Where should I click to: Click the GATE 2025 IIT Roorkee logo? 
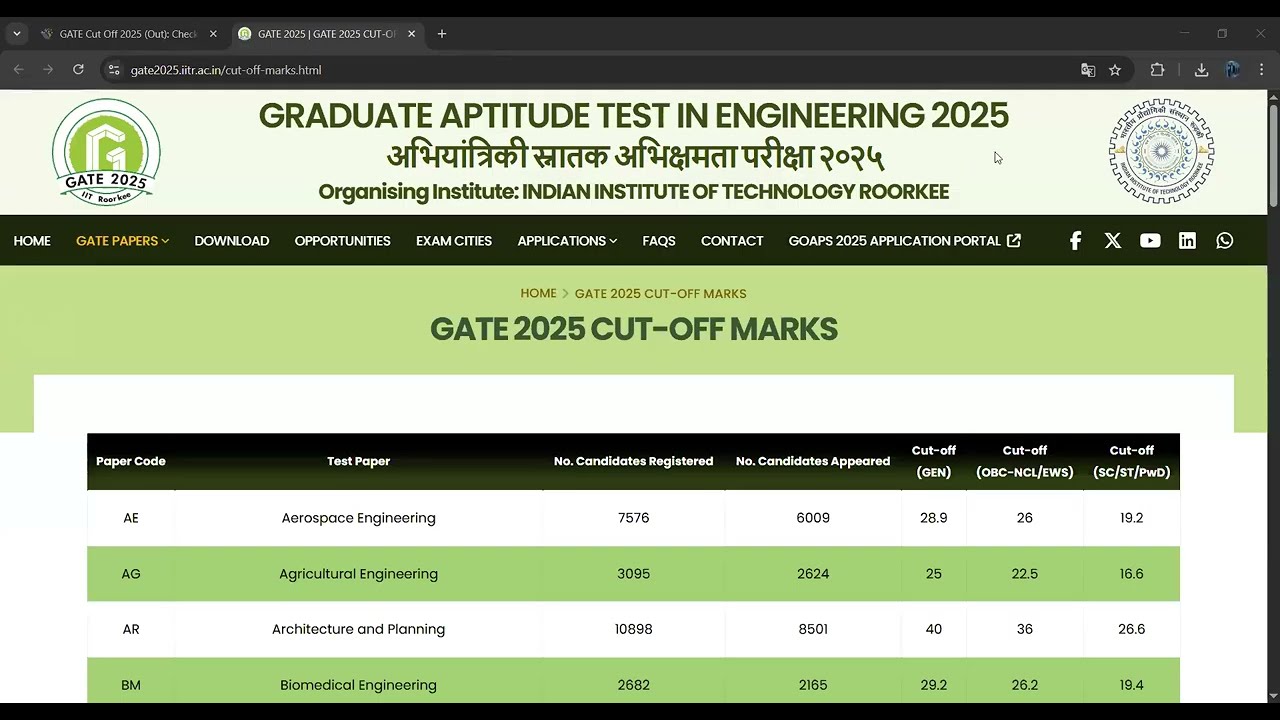pyautogui.click(x=106, y=152)
